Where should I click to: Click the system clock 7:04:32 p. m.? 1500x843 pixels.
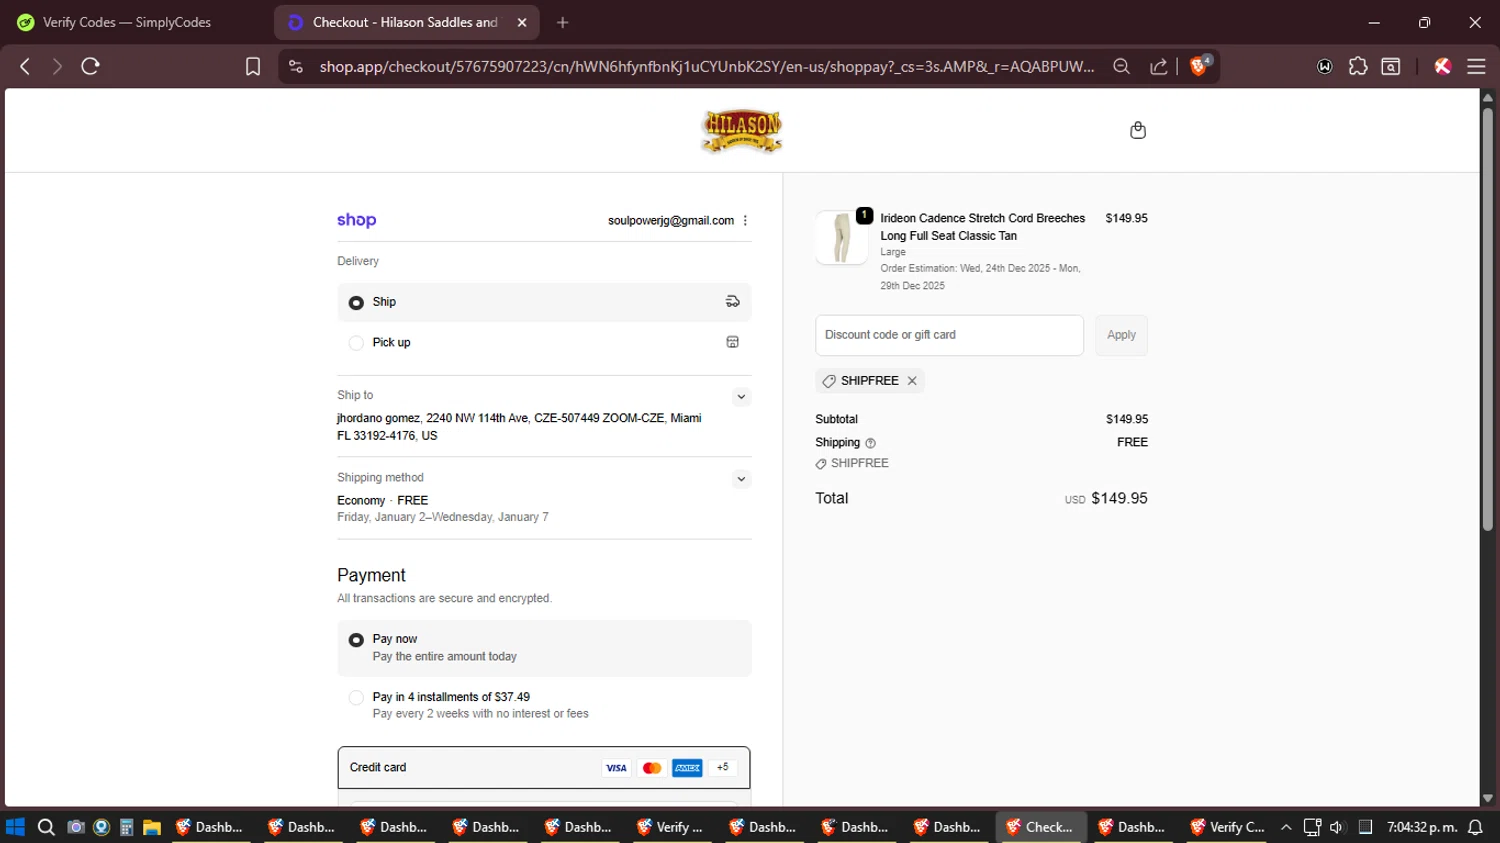click(x=1421, y=827)
